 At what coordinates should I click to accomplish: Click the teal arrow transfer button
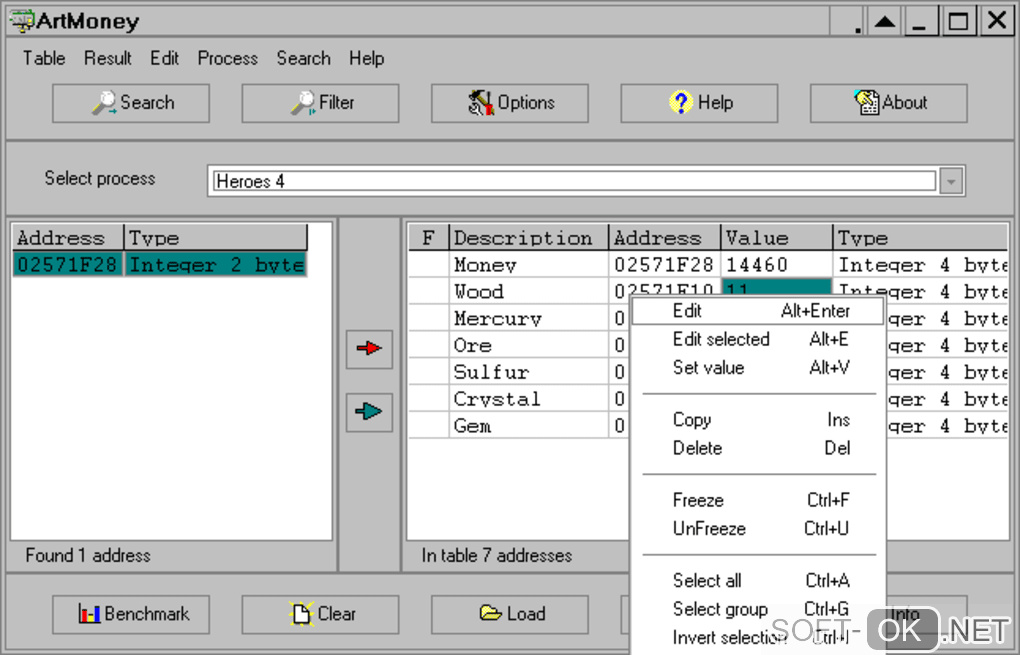(x=369, y=412)
